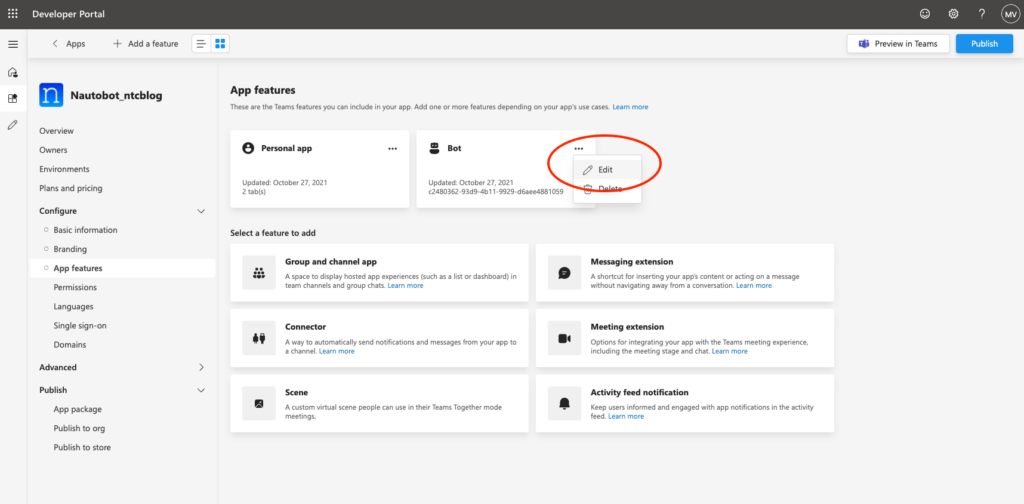This screenshot has width=1024, height=504.
Task: Select the pencil tools icon in rail
Action: click(13, 125)
